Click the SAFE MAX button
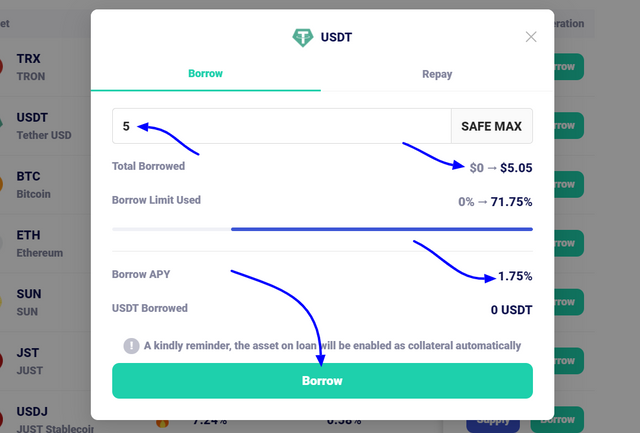 tap(491, 126)
